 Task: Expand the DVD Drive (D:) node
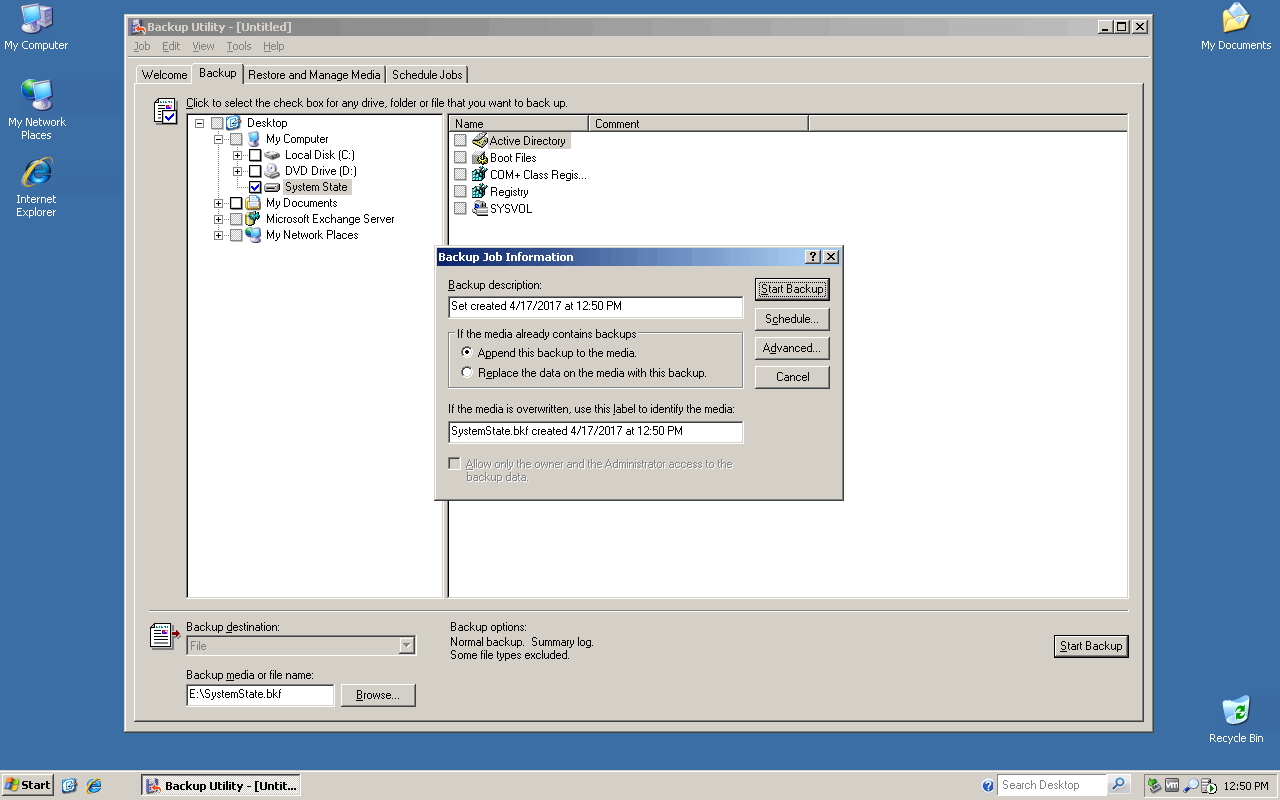click(x=238, y=171)
